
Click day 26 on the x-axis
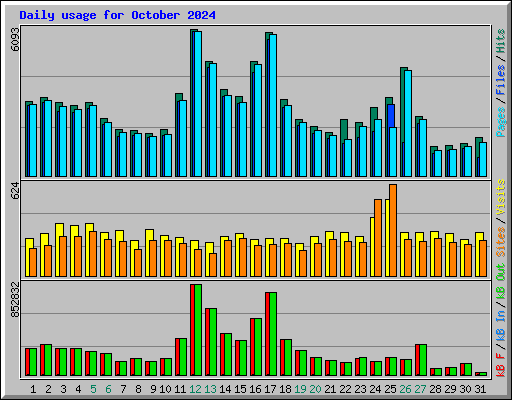tap(405, 389)
